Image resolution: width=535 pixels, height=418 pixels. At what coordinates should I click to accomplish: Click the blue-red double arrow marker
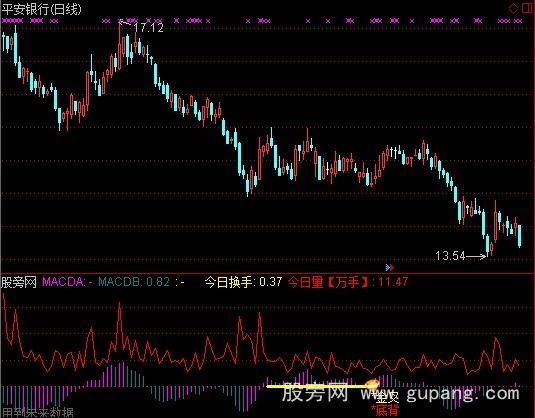point(389,267)
